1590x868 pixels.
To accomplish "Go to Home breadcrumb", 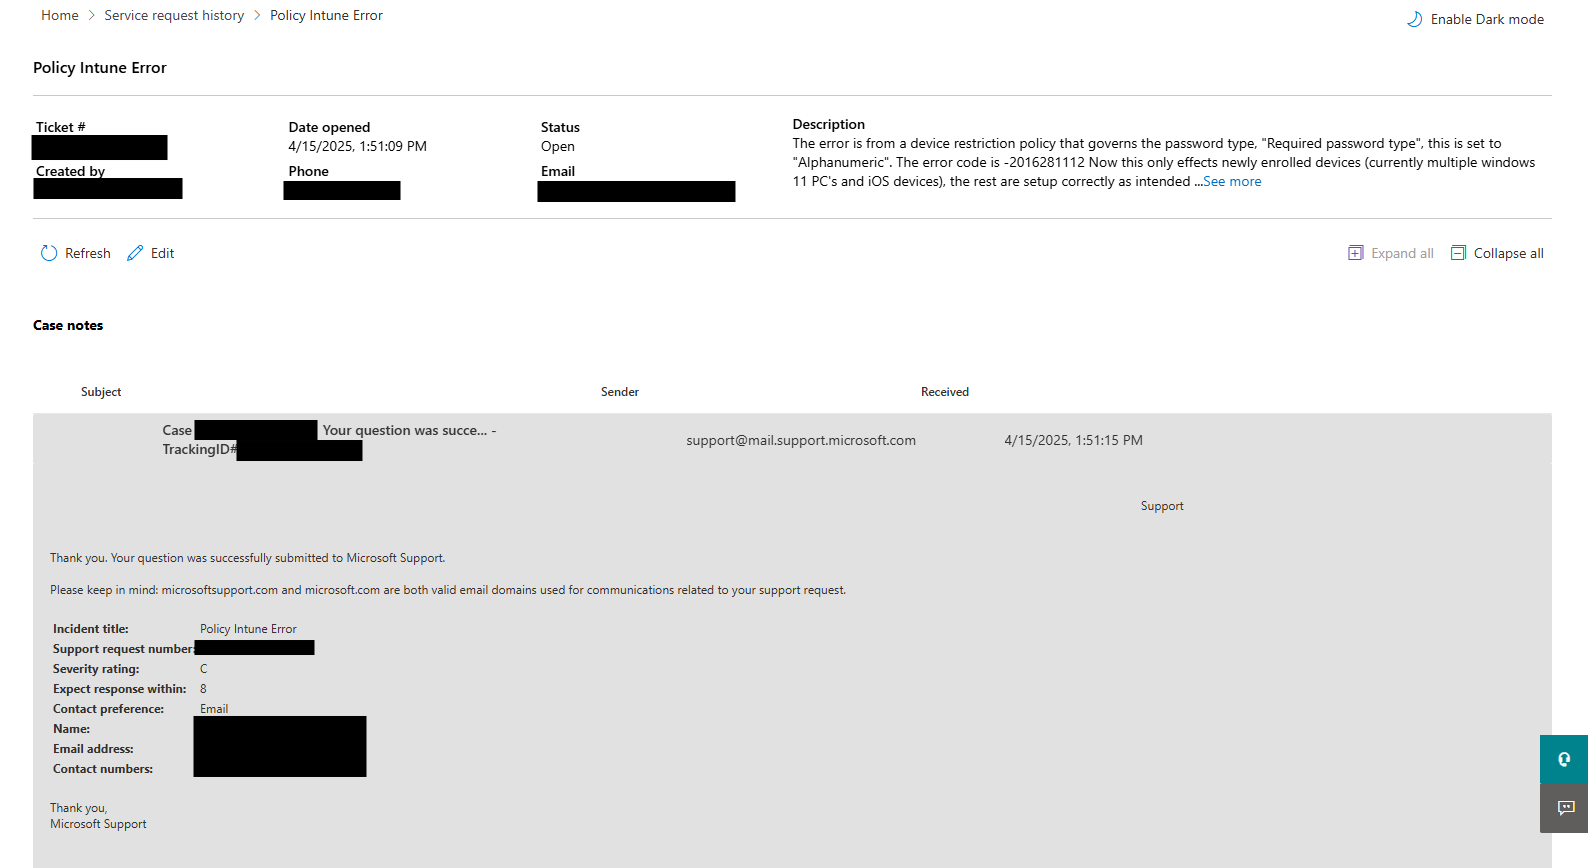I will pyautogui.click(x=60, y=15).
